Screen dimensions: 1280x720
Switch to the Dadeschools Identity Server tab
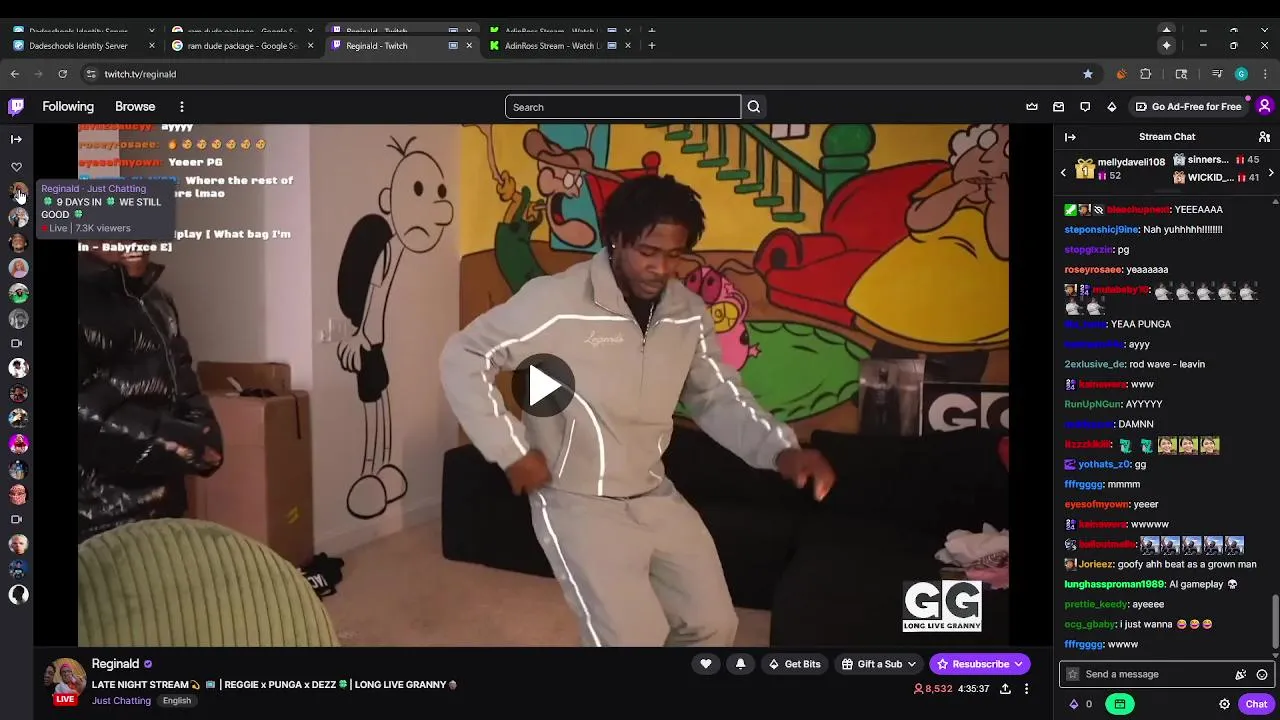coord(84,45)
